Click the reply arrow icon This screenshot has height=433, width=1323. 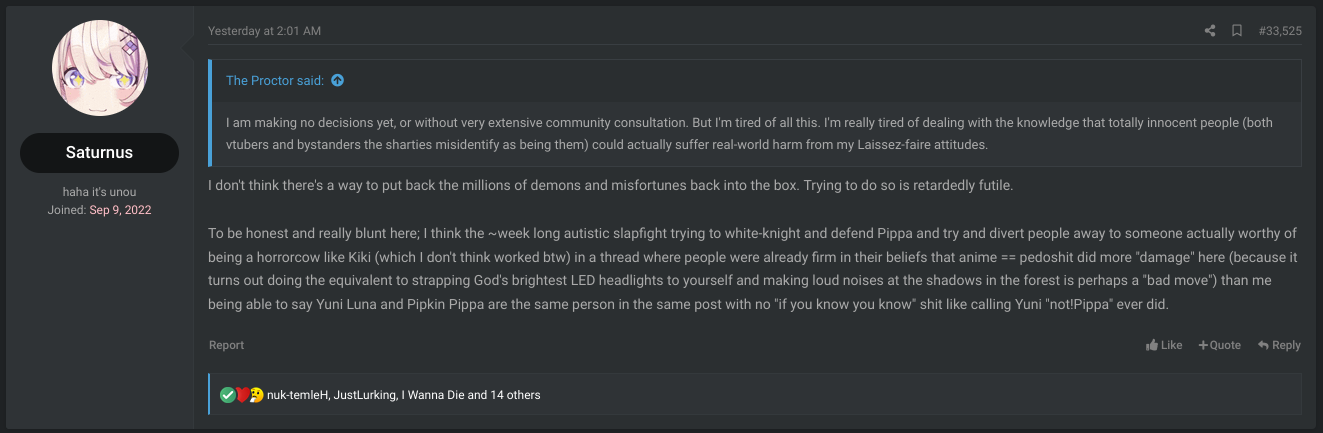[x=1263, y=345]
